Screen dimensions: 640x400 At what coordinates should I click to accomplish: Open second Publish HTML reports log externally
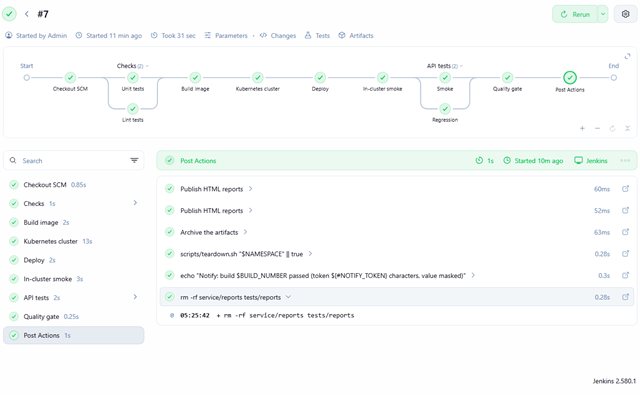[625, 210]
